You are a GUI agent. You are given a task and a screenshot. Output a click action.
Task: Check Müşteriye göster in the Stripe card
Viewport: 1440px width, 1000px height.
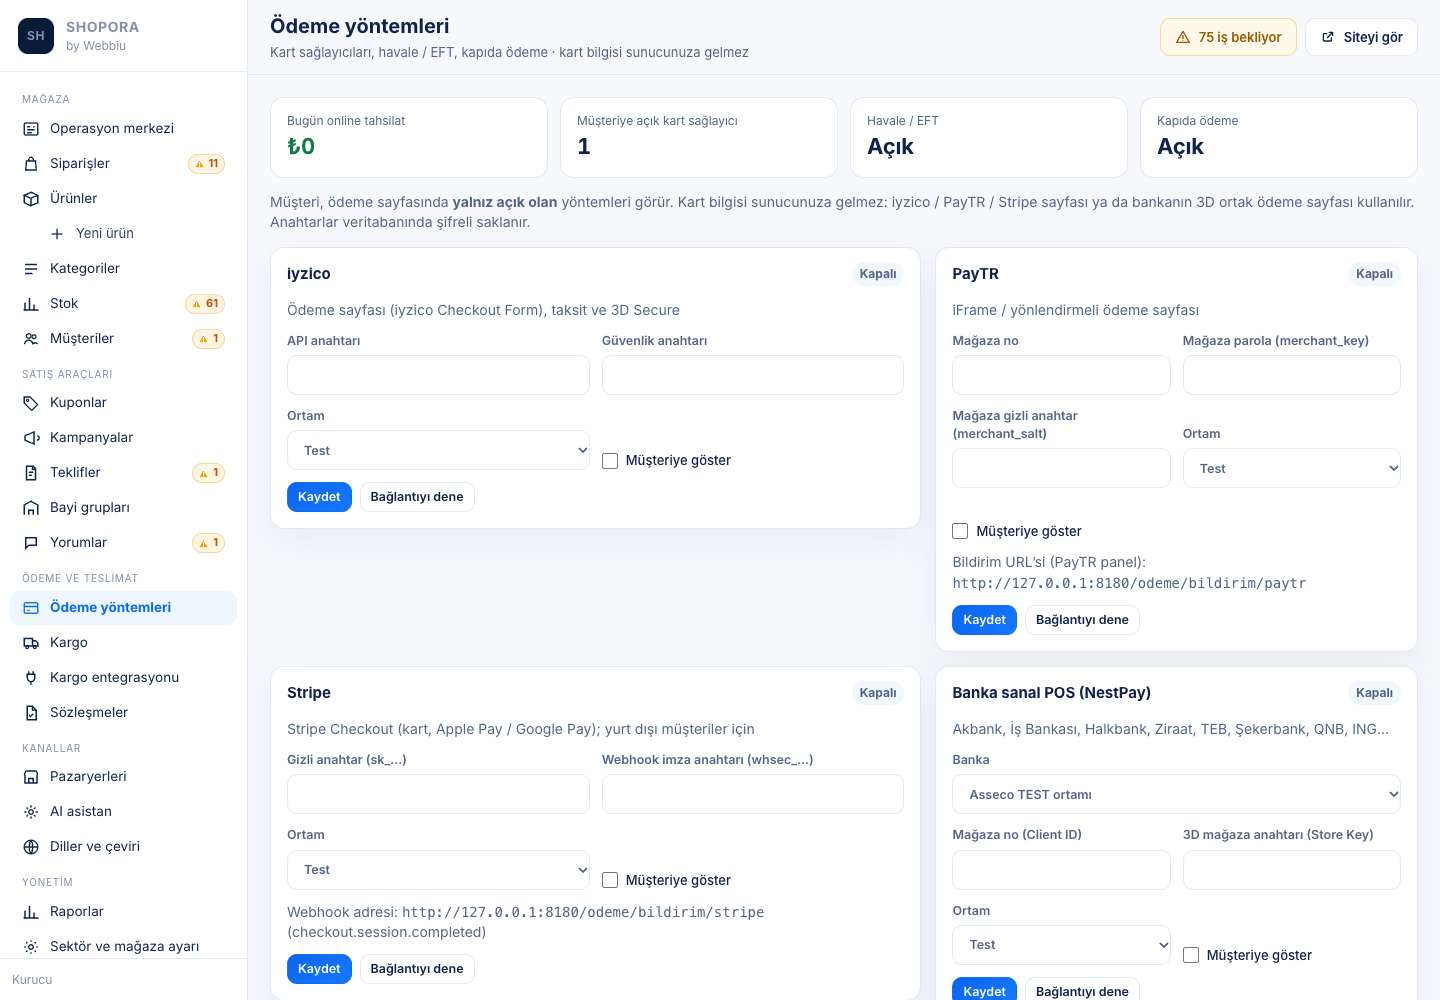point(610,880)
